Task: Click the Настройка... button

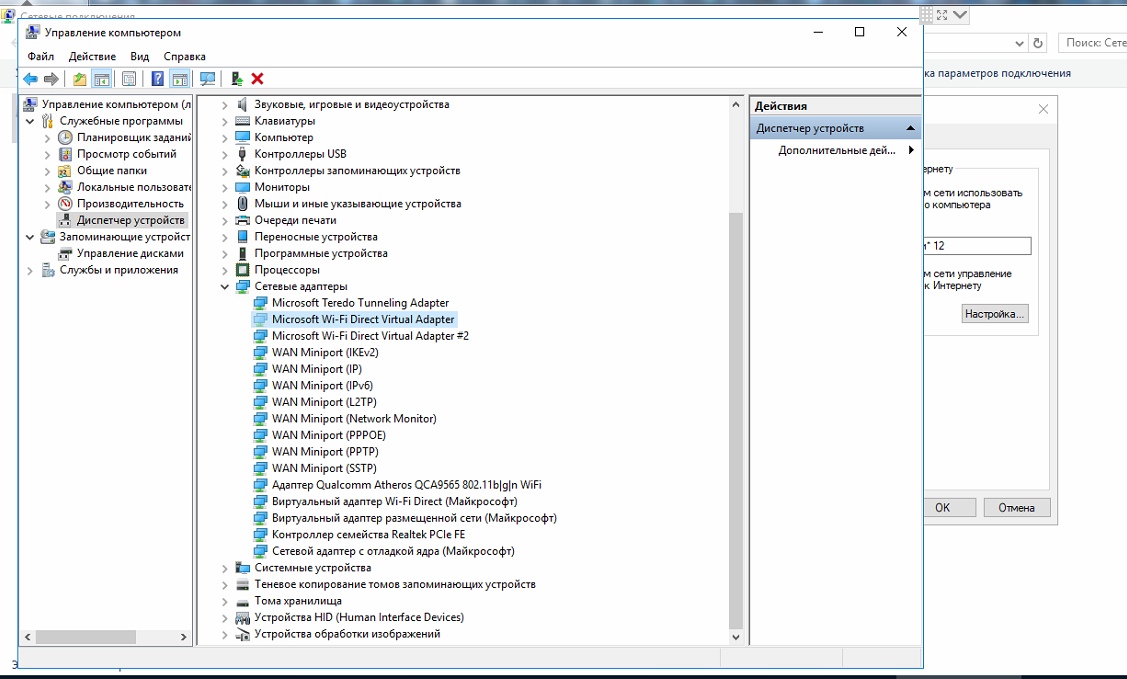Action: (x=994, y=314)
